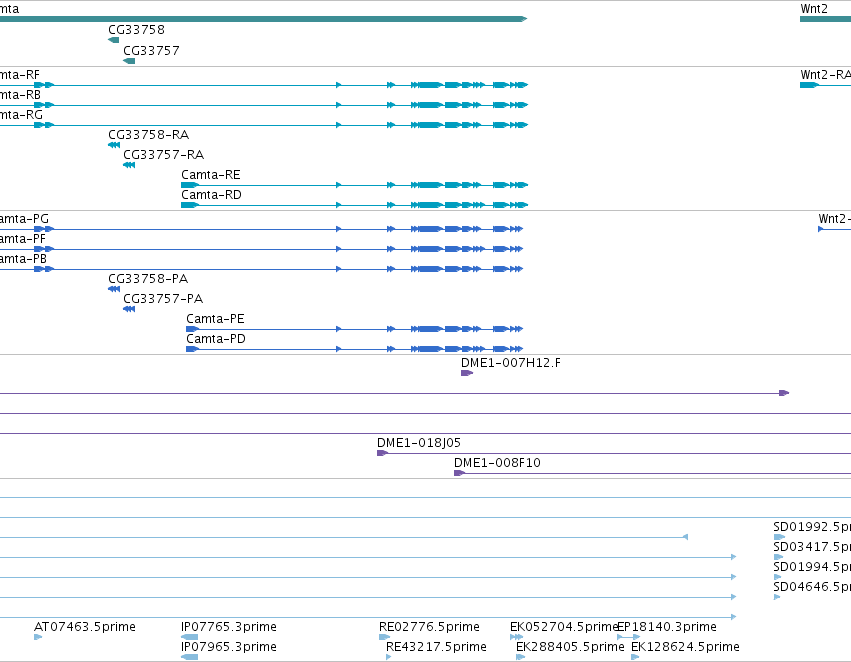The image size is (851, 662).
Task: Click the Wnt2-RA first exon glyph
Action: pyautogui.click(x=809, y=85)
